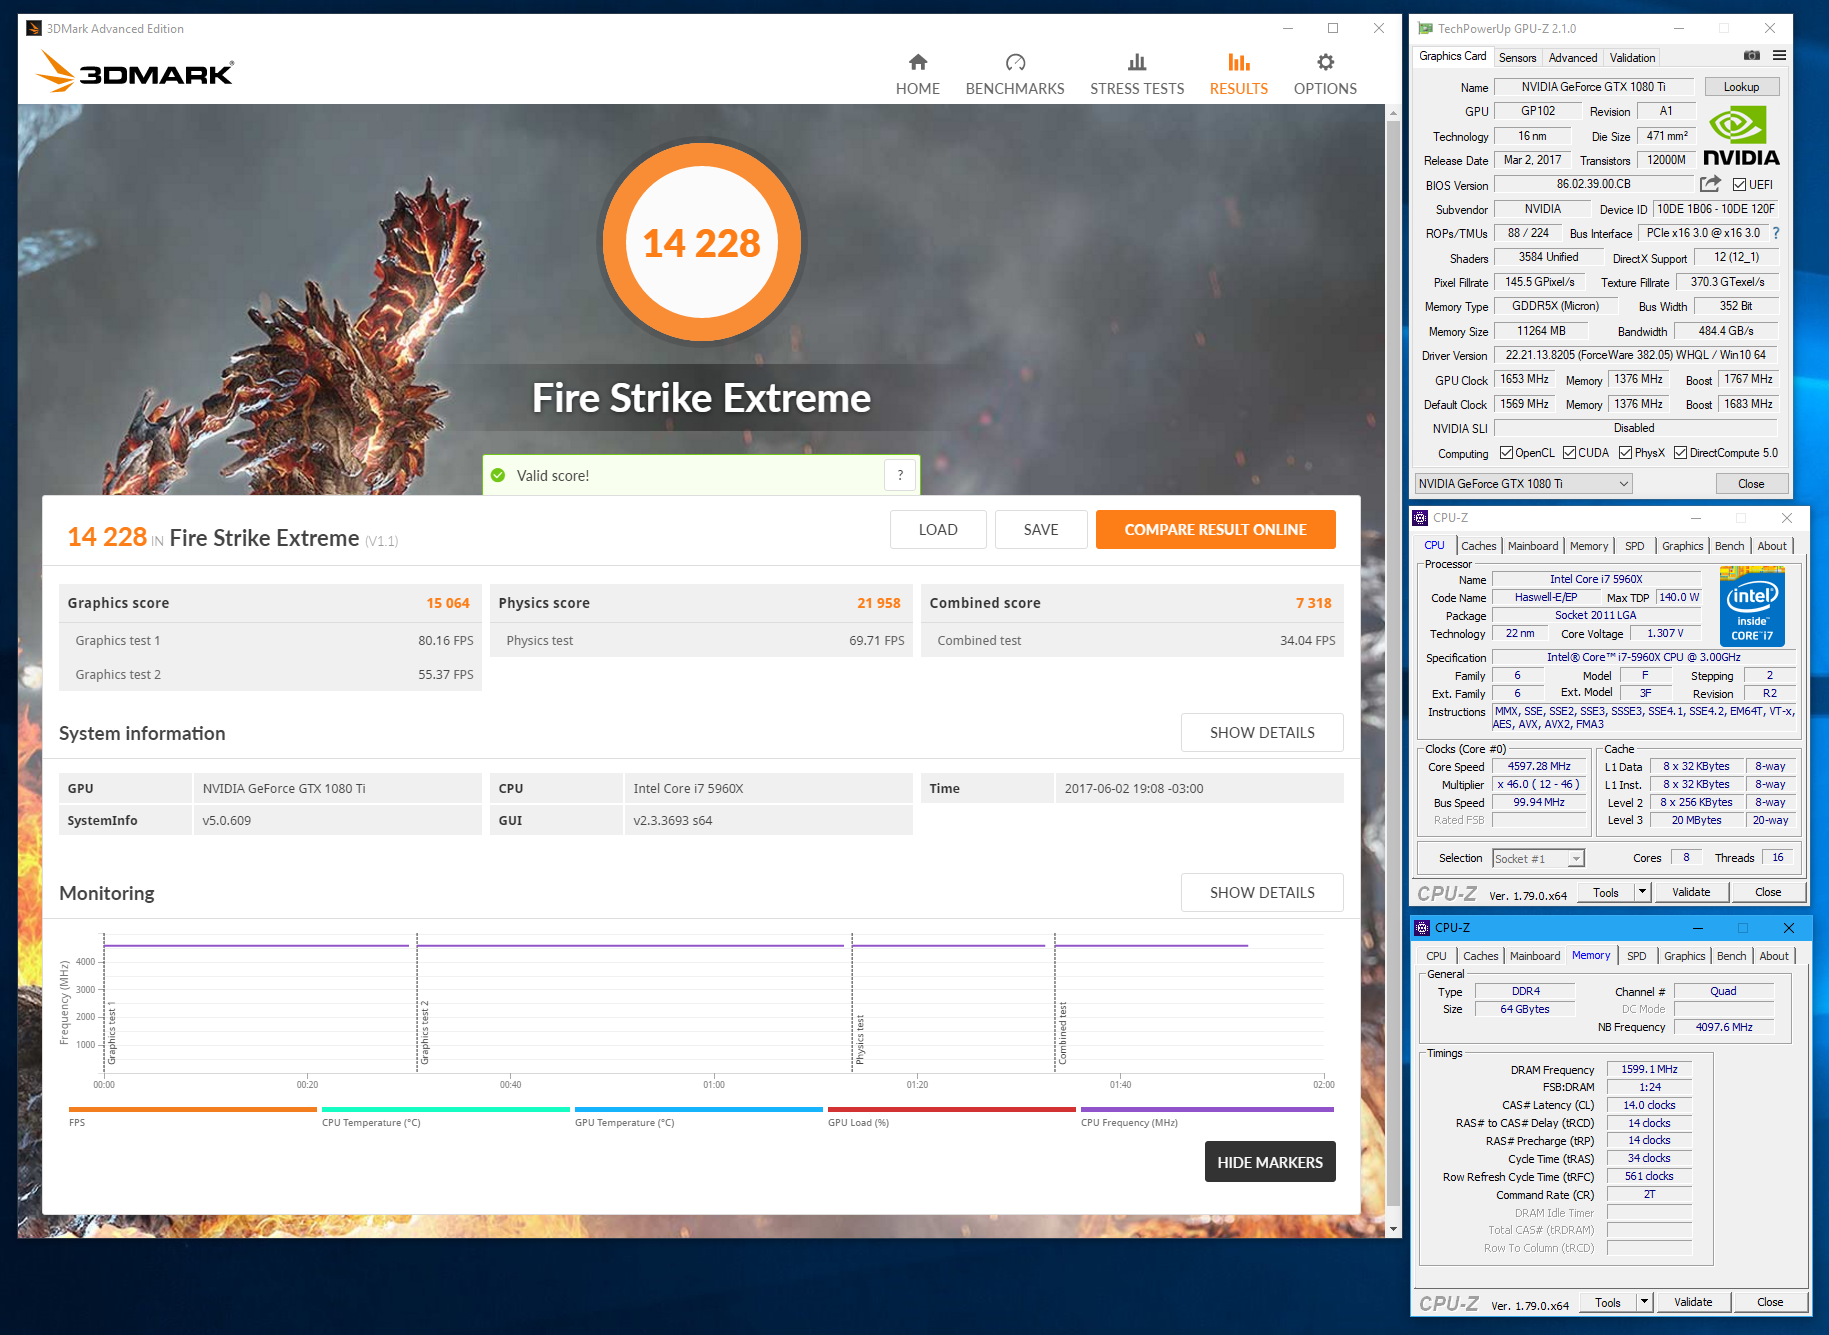Click the bus interface question mark in GPU-Z
Image resolution: width=1829 pixels, height=1335 pixels.
pyautogui.click(x=1776, y=233)
